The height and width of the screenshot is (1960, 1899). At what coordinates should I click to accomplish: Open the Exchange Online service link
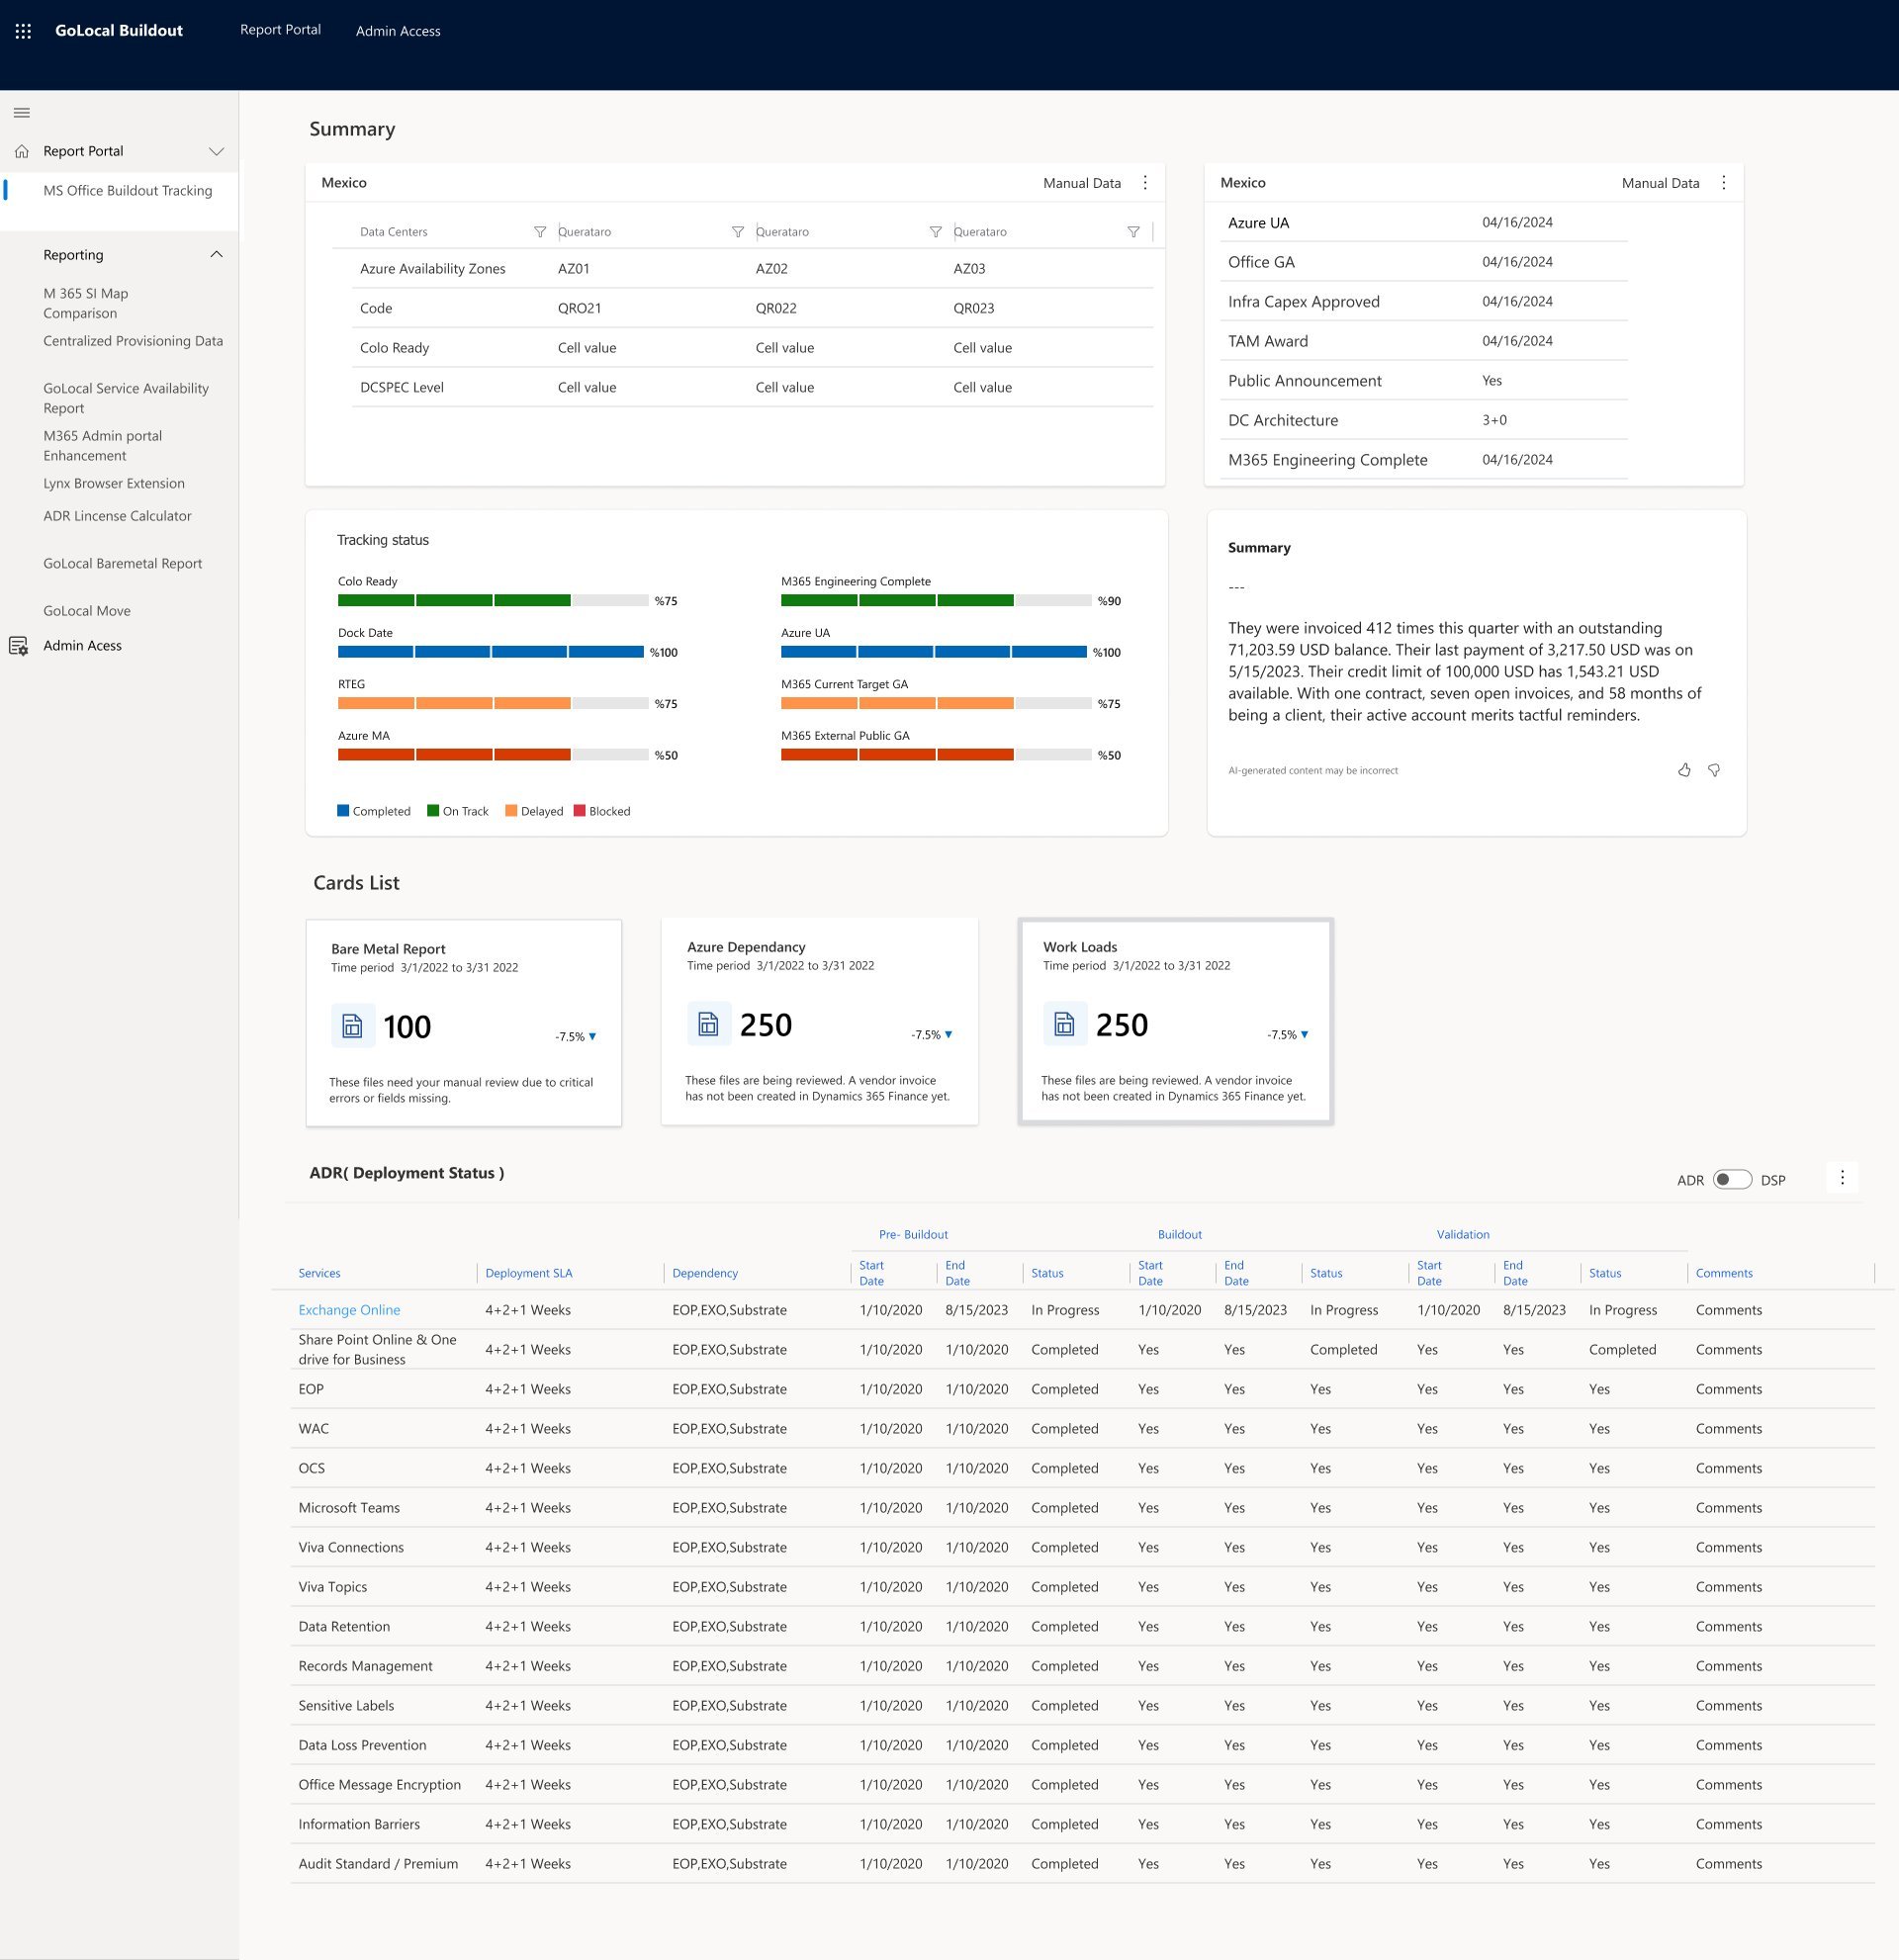pyautogui.click(x=349, y=1310)
